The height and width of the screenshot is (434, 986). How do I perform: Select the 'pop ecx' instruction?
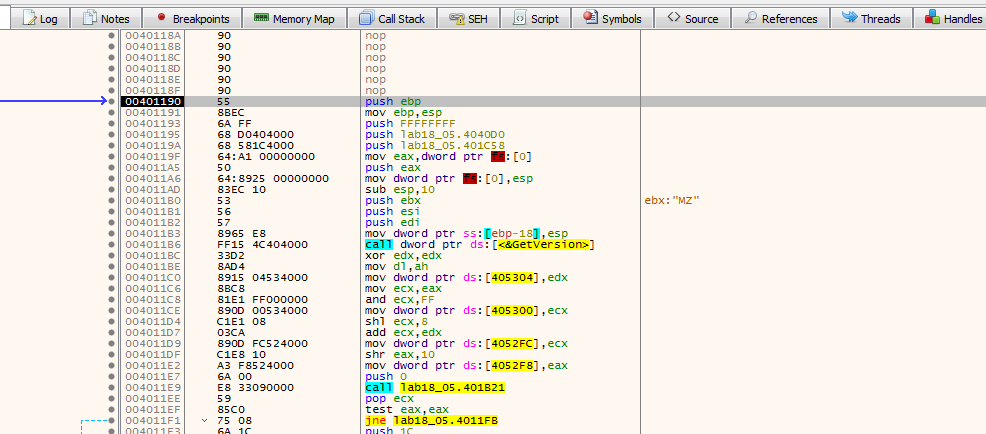pyautogui.click(x=388, y=399)
